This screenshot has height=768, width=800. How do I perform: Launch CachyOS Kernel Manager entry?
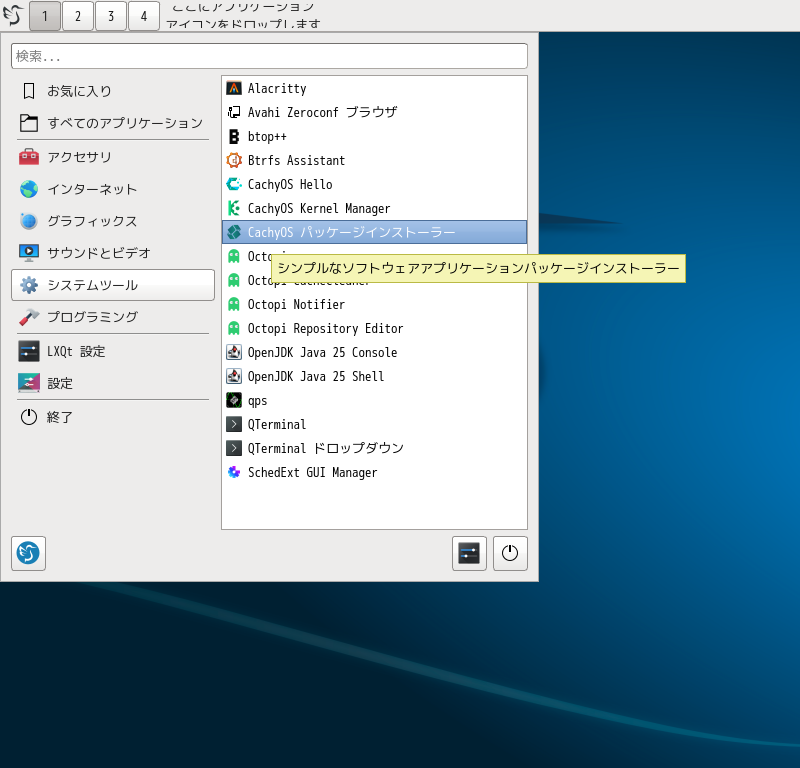(318, 208)
